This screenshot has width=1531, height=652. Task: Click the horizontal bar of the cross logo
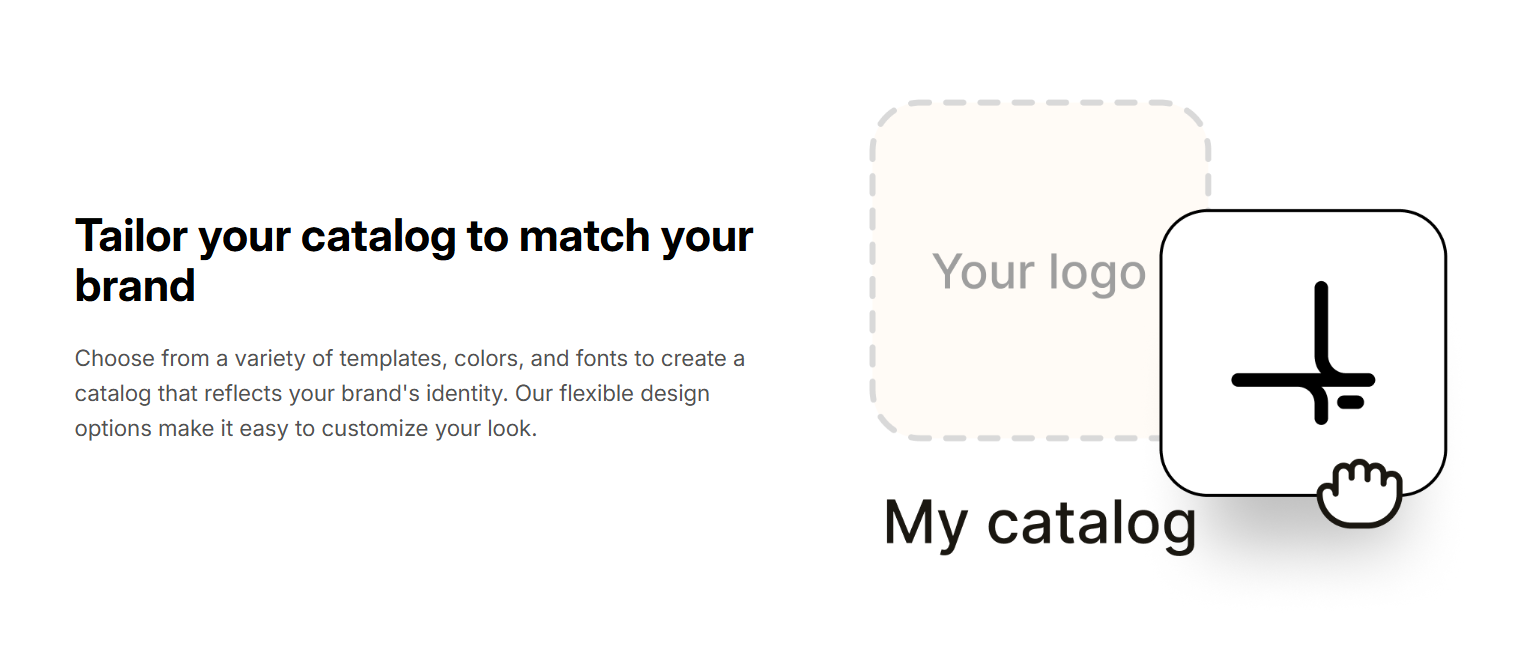[1304, 380]
